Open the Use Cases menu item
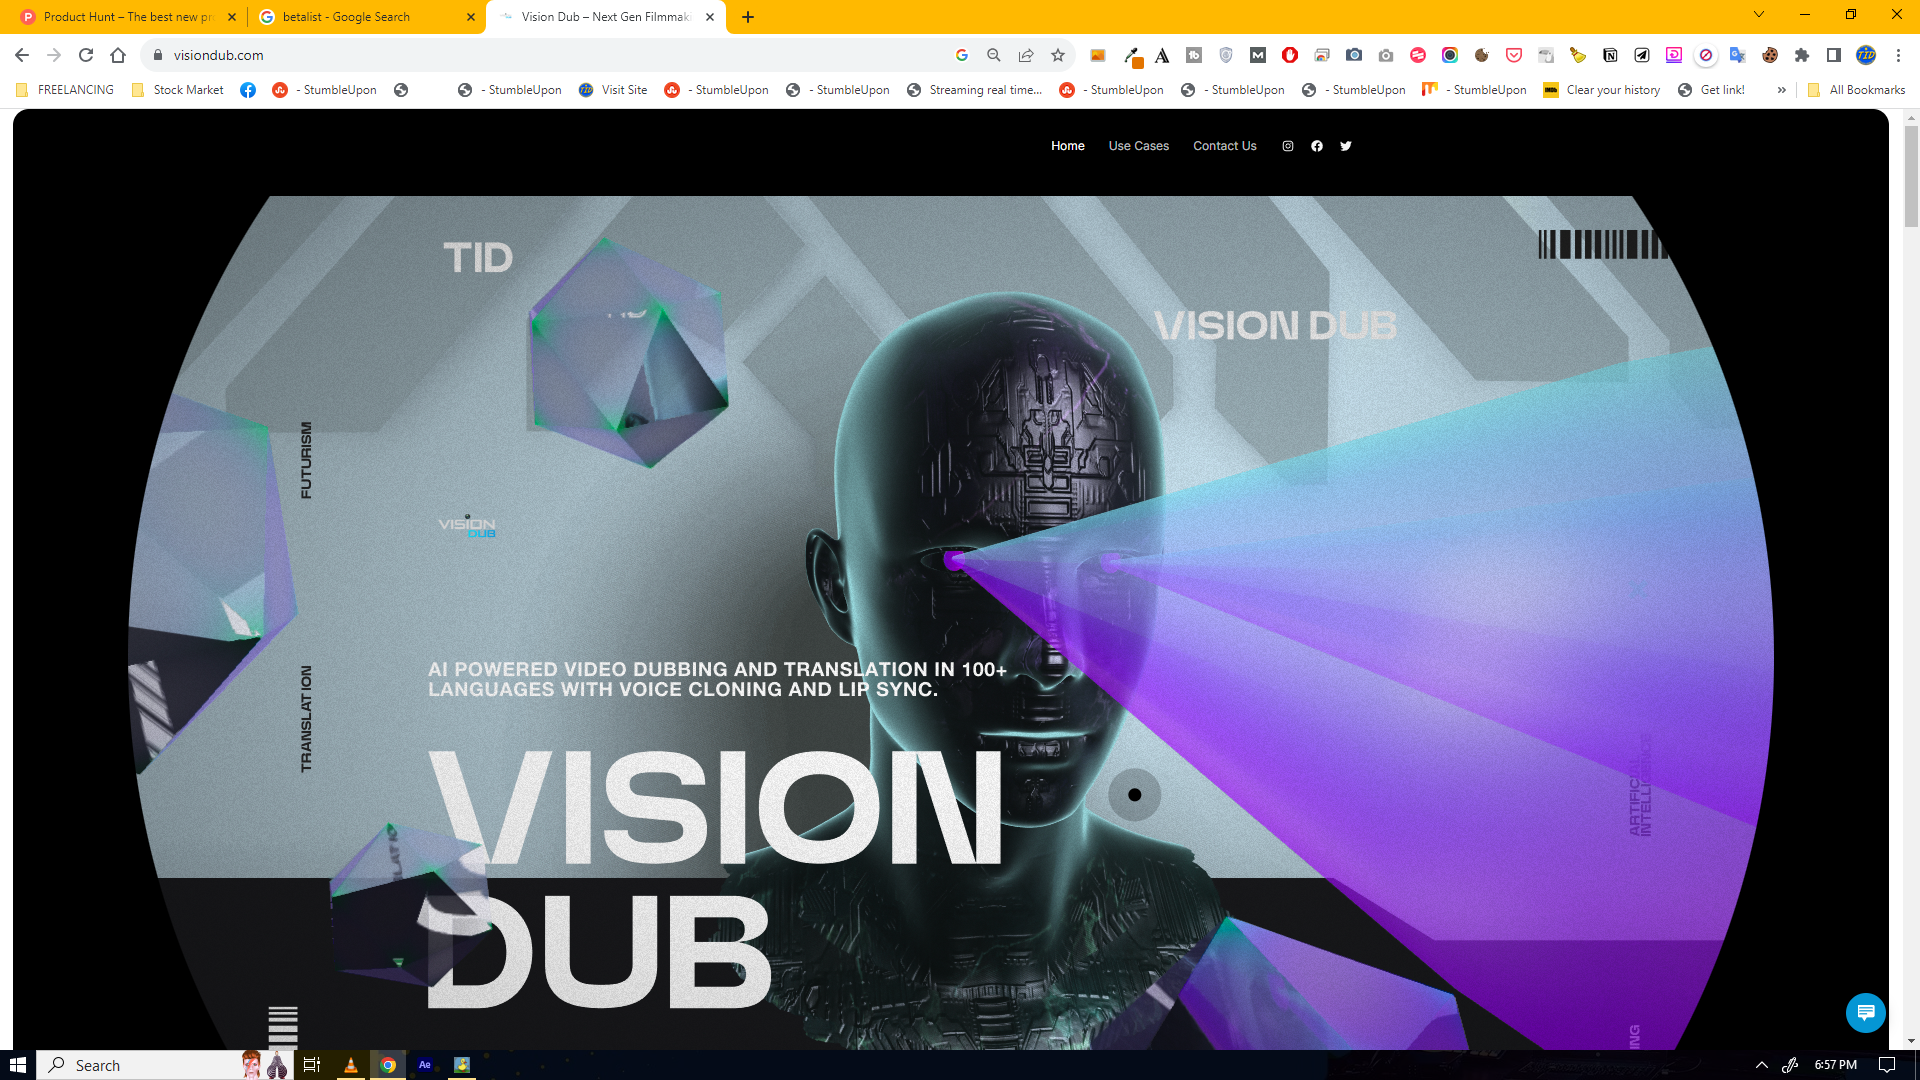Viewport: 1920px width, 1080px height. (1138, 146)
